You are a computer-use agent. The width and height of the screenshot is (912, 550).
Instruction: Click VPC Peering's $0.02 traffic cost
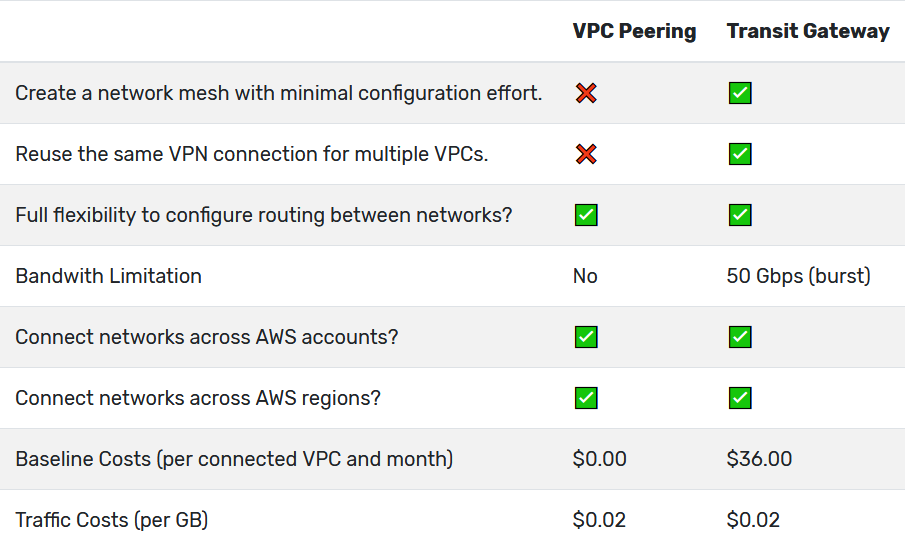point(599,520)
